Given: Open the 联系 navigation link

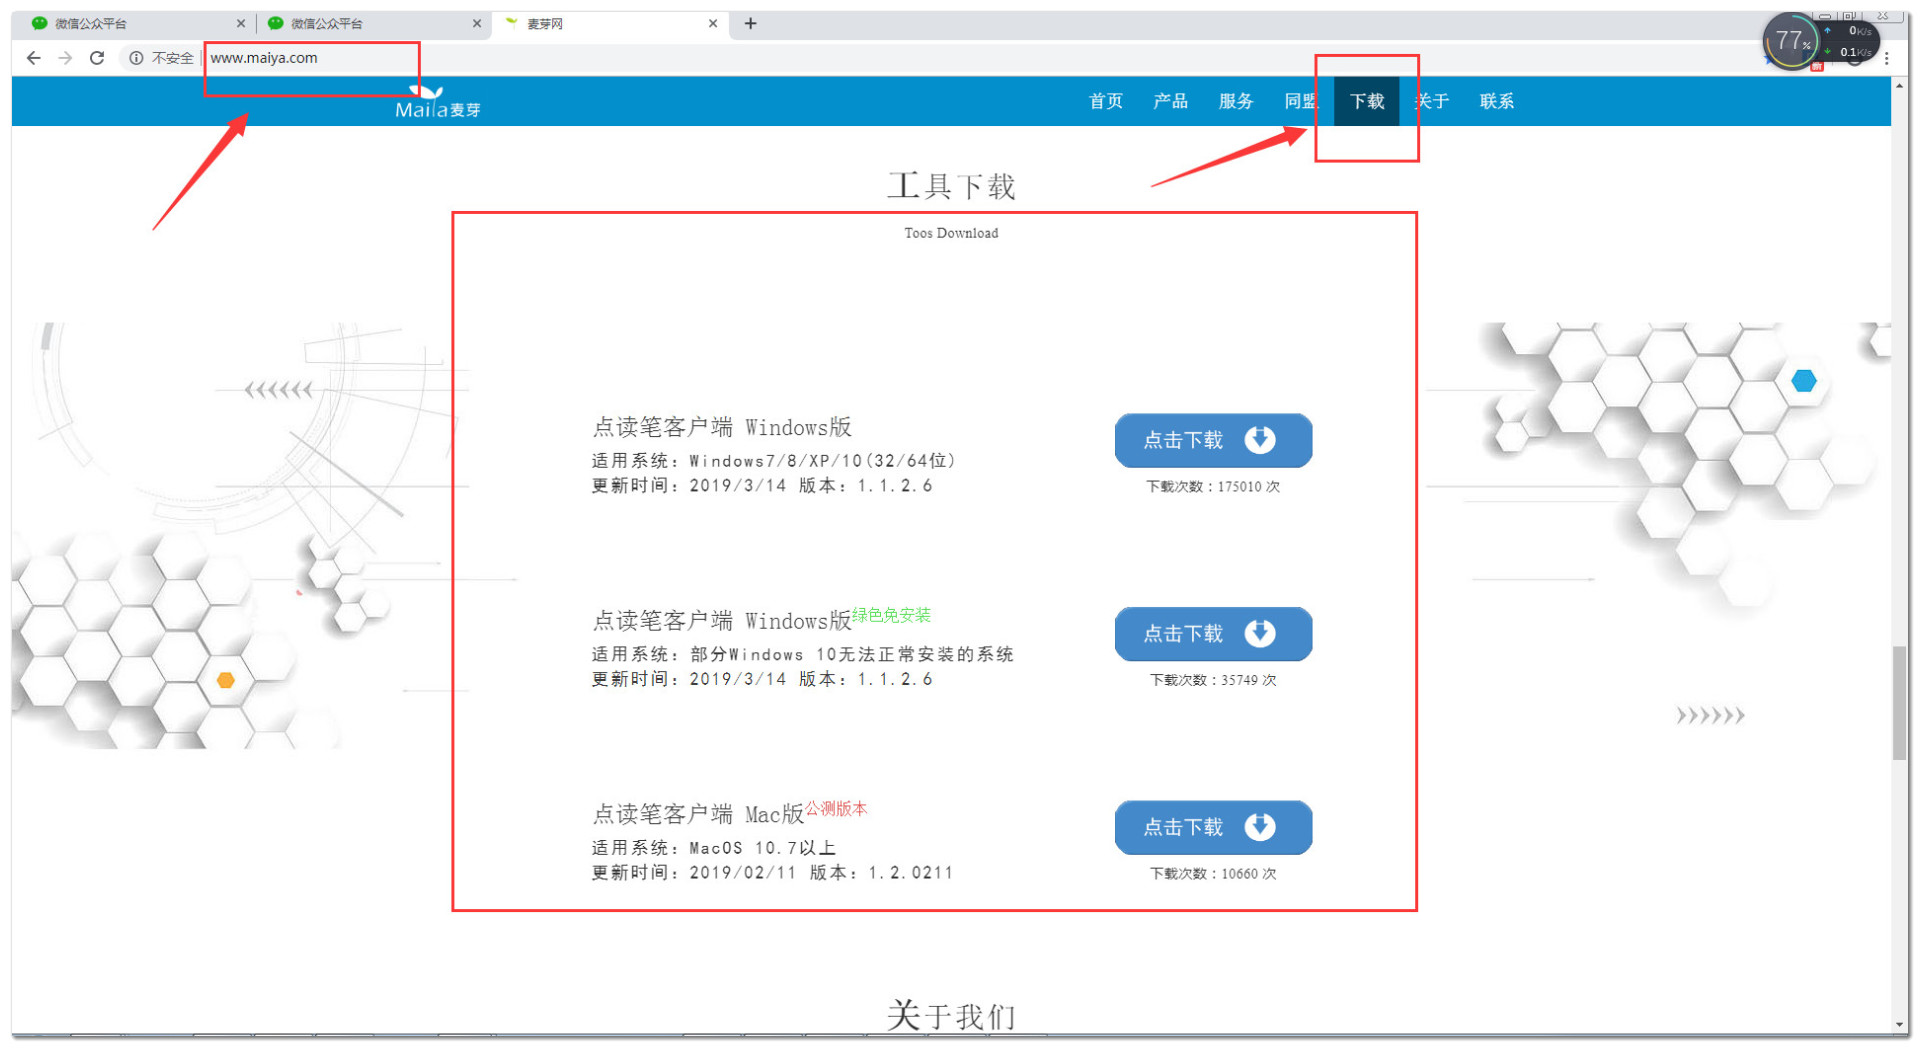Looking at the screenshot, I should pyautogui.click(x=1497, y=101).
